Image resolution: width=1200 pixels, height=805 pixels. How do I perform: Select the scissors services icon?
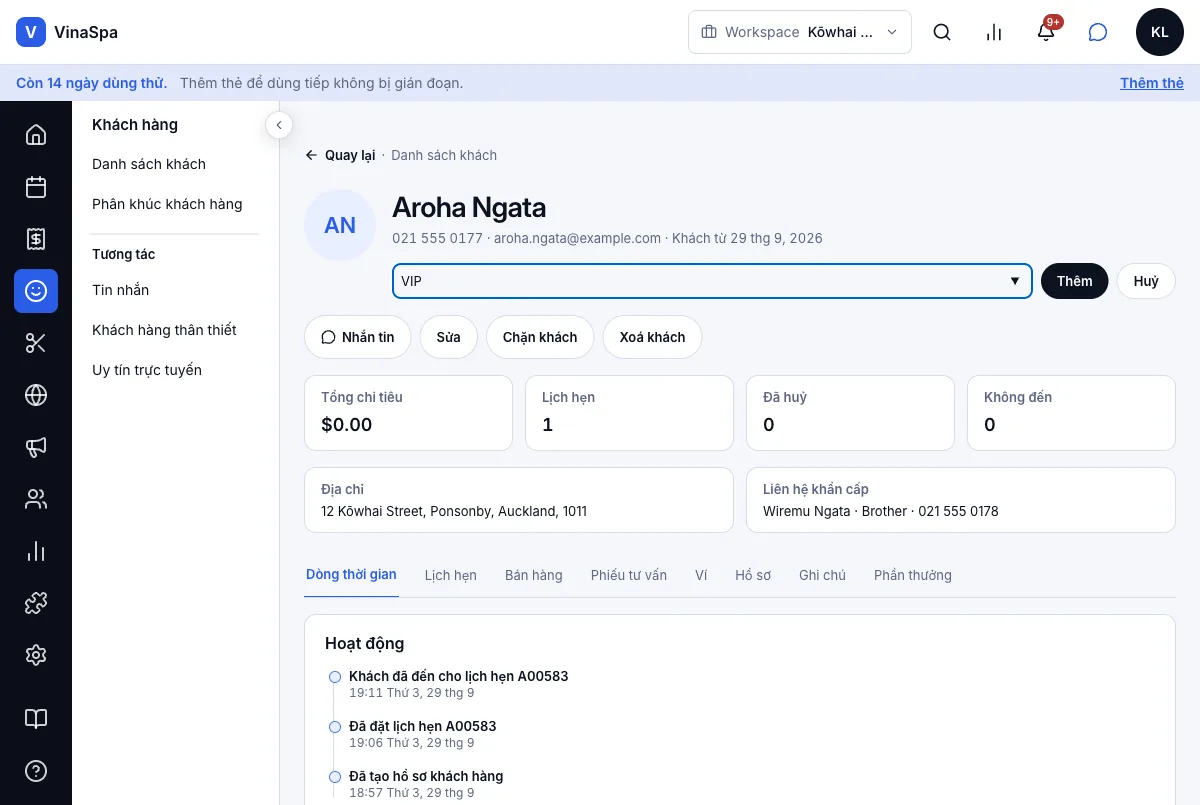(x=36, y=343)
